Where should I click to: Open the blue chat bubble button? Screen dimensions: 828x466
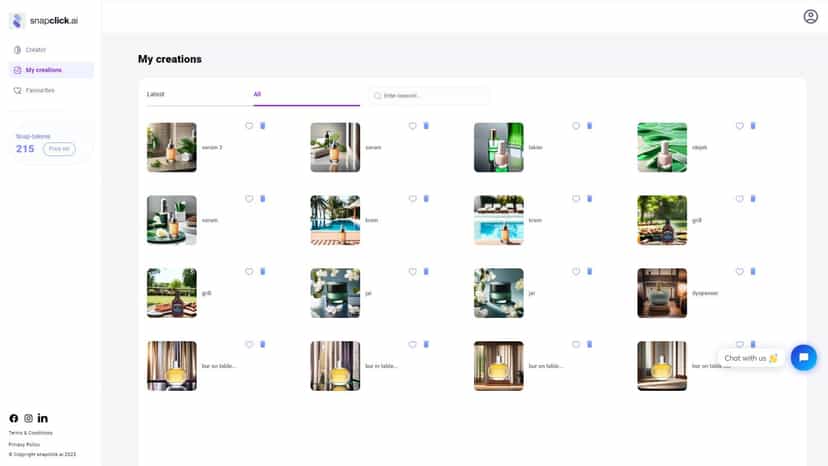pyautogui.click(x=804, y=358)
